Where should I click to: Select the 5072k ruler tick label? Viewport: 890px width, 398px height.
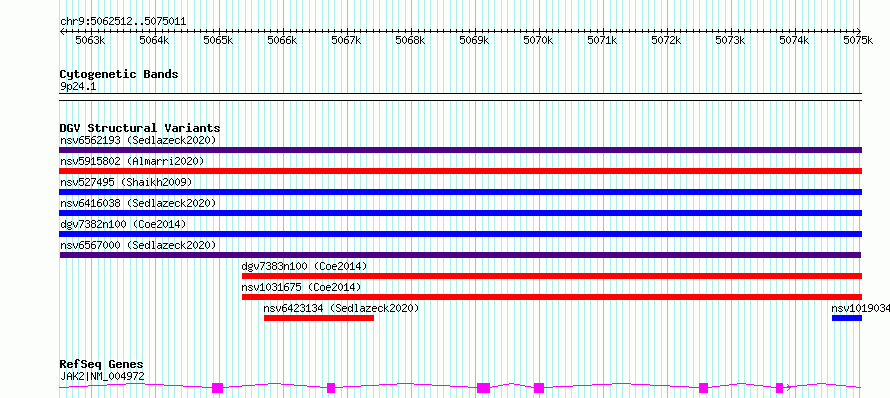point(666,40)
